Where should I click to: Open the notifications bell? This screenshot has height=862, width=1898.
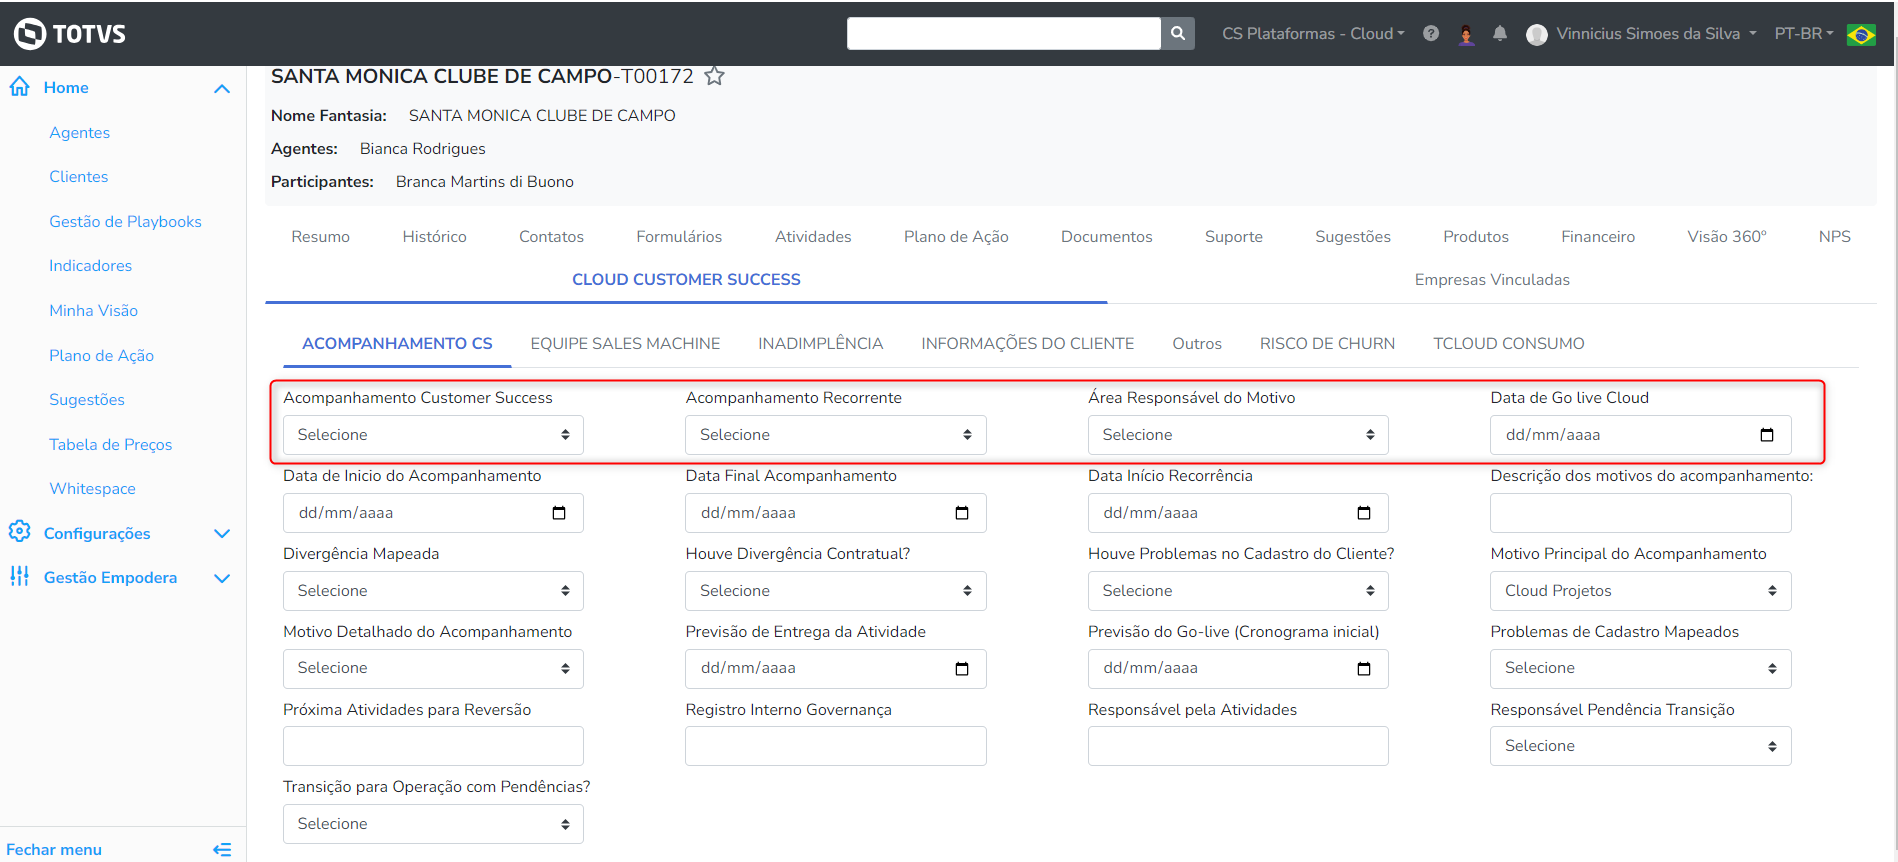pos(1499,33)
